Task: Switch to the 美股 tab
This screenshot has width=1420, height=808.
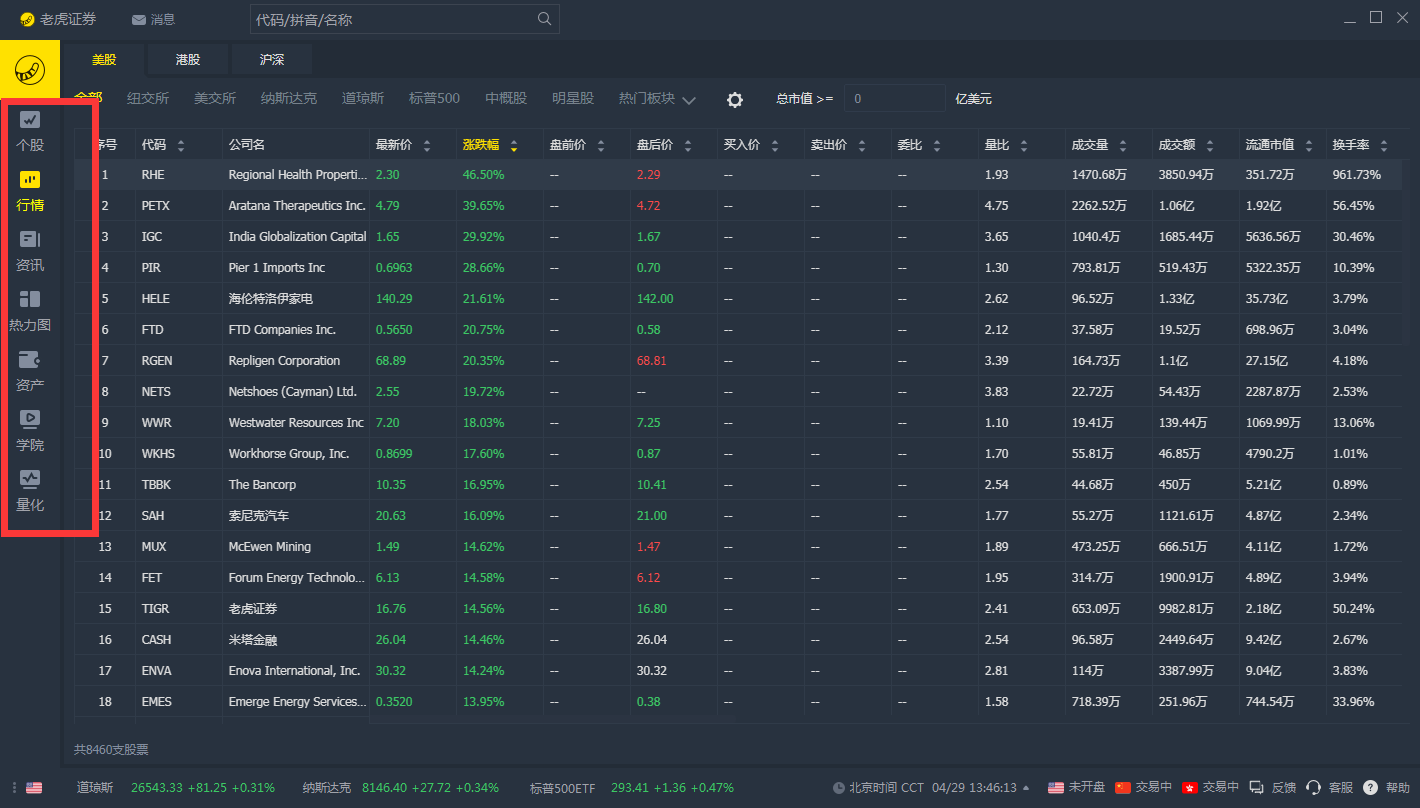Action: 103,59
